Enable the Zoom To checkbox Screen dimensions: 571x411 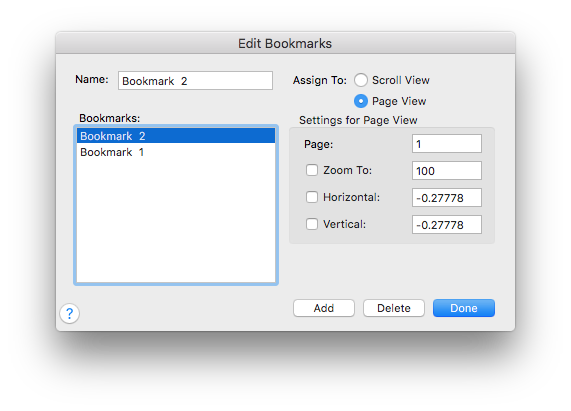tap(312, 170)
